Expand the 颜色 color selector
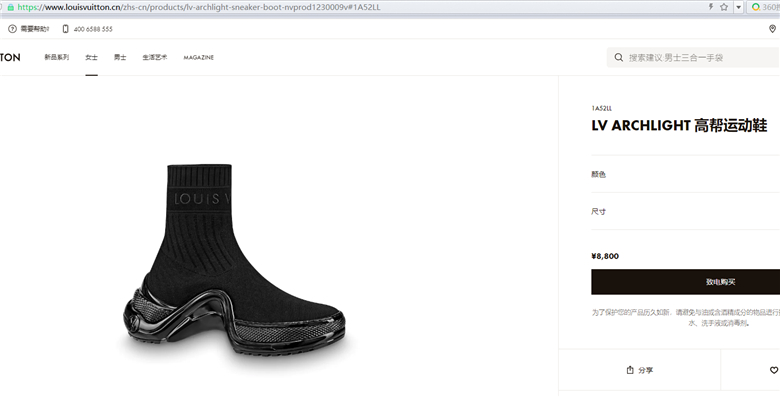 click(685, 174)
